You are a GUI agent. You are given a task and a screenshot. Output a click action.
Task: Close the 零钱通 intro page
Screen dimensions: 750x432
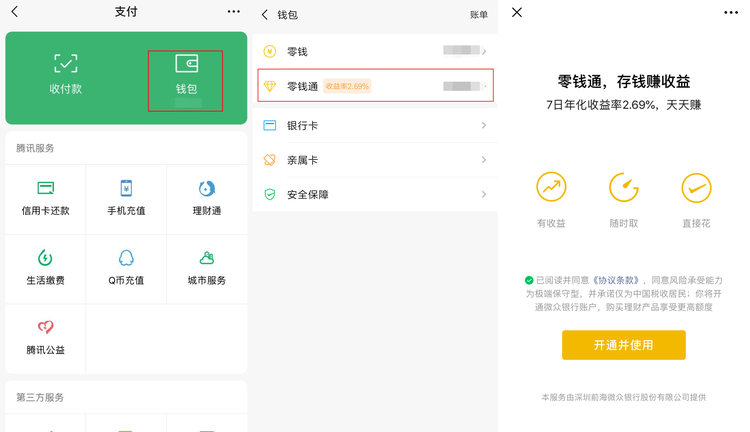click(517, 12)
